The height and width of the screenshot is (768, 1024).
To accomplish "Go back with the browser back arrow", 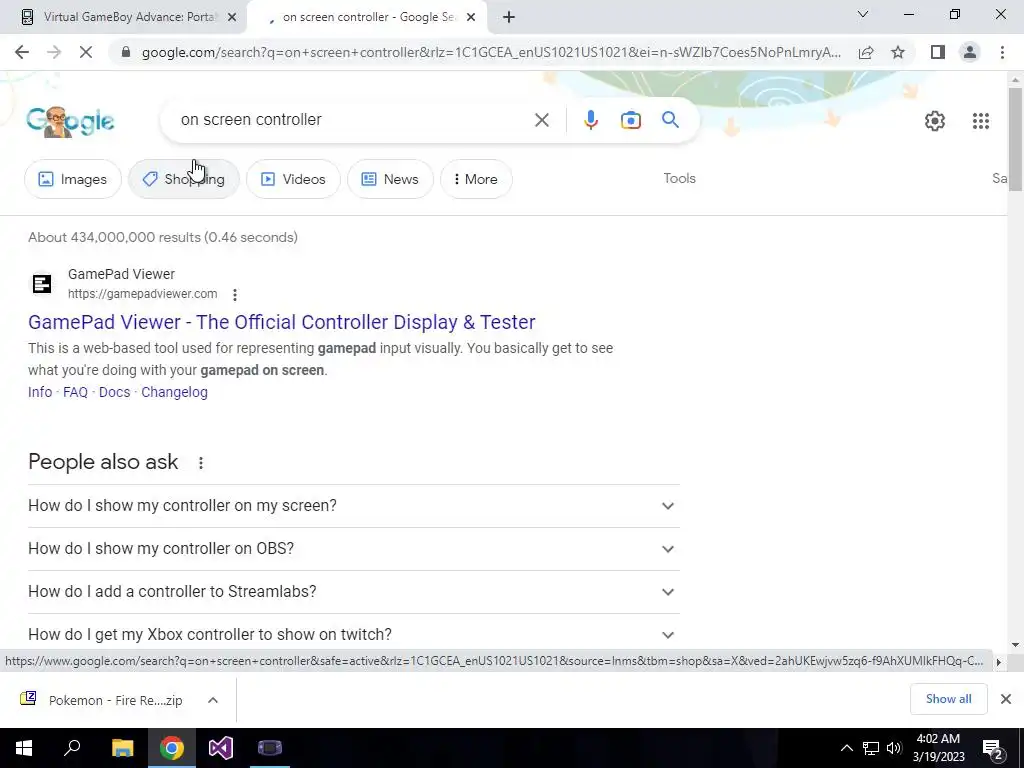I will click(22, 52).
